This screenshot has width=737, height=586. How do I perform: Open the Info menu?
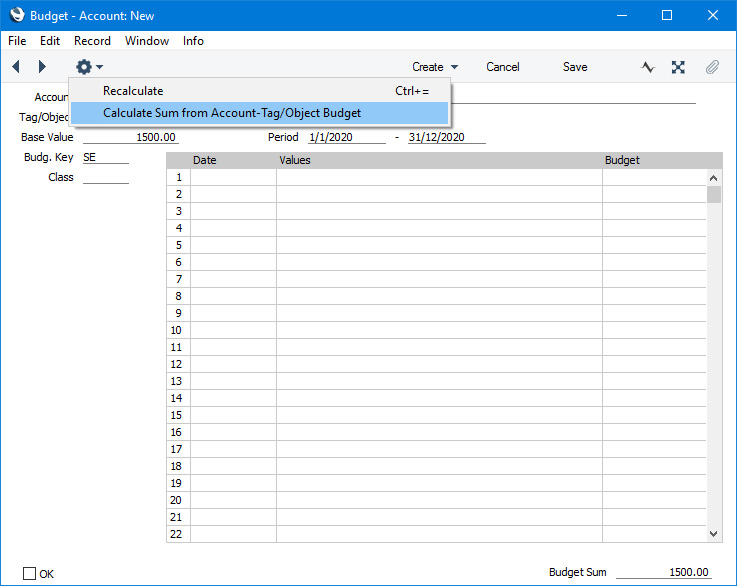(193, 41)
